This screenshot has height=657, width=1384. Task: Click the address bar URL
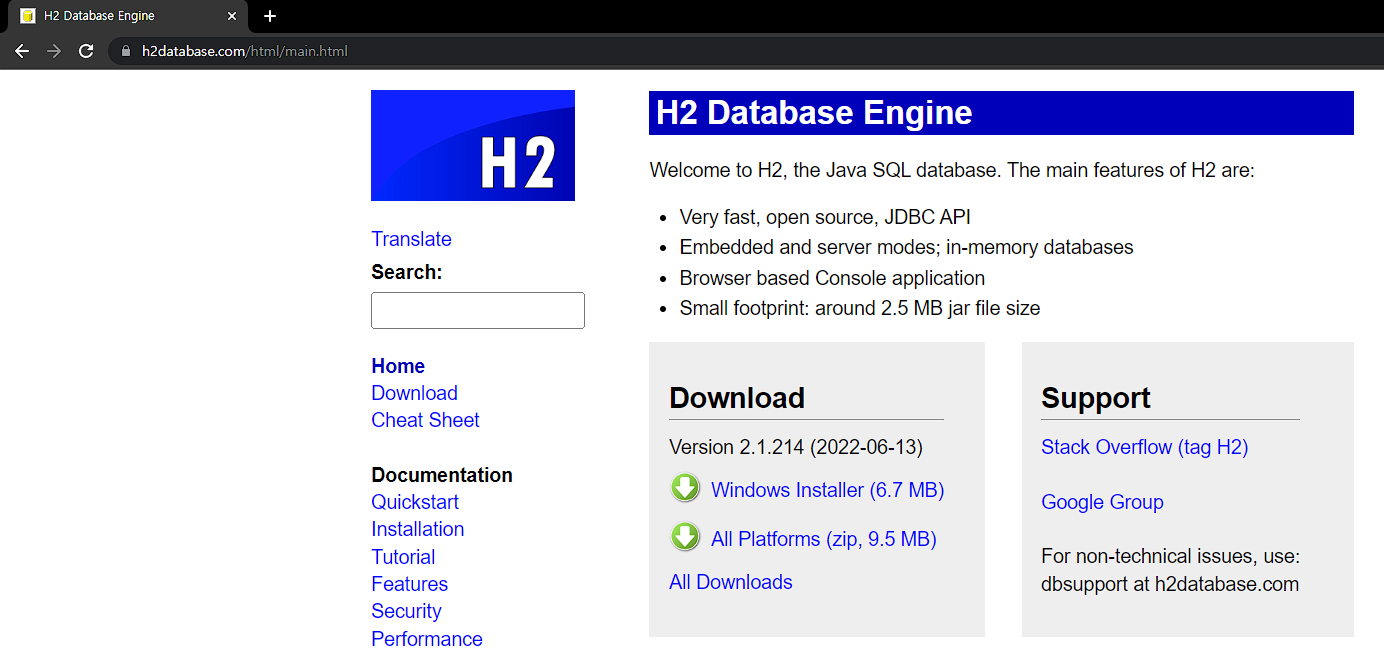[245, 51]
